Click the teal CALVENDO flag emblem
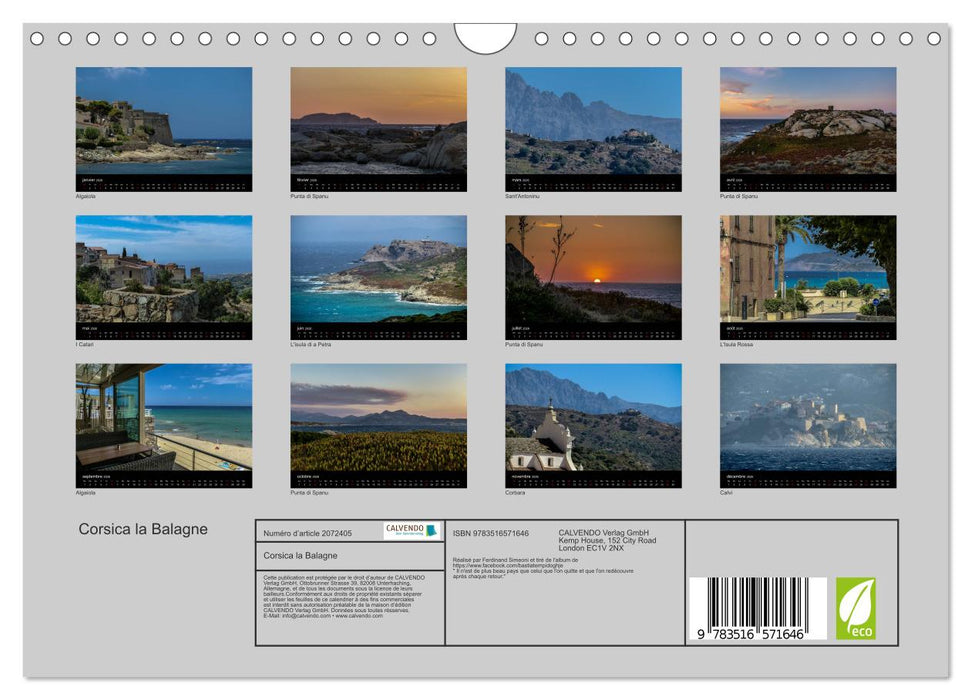971x700 pixels. click(431, 531)
